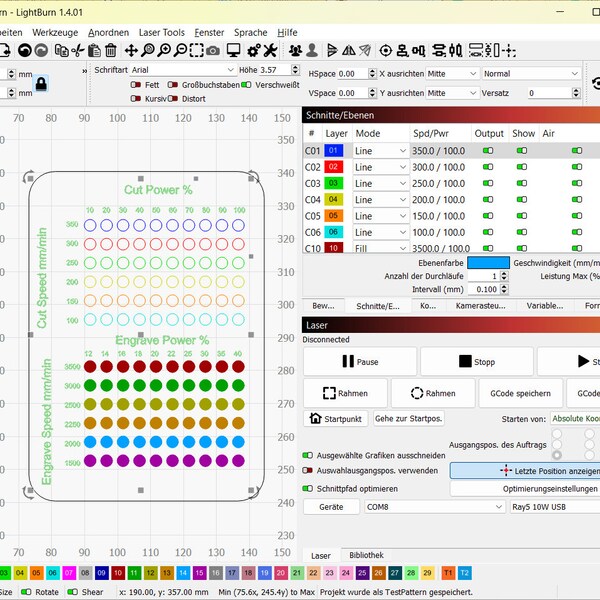Click the GCode speichern button
Image resolution: width=600 pixels, height=600 pixels.
click(x=520, y=393)
